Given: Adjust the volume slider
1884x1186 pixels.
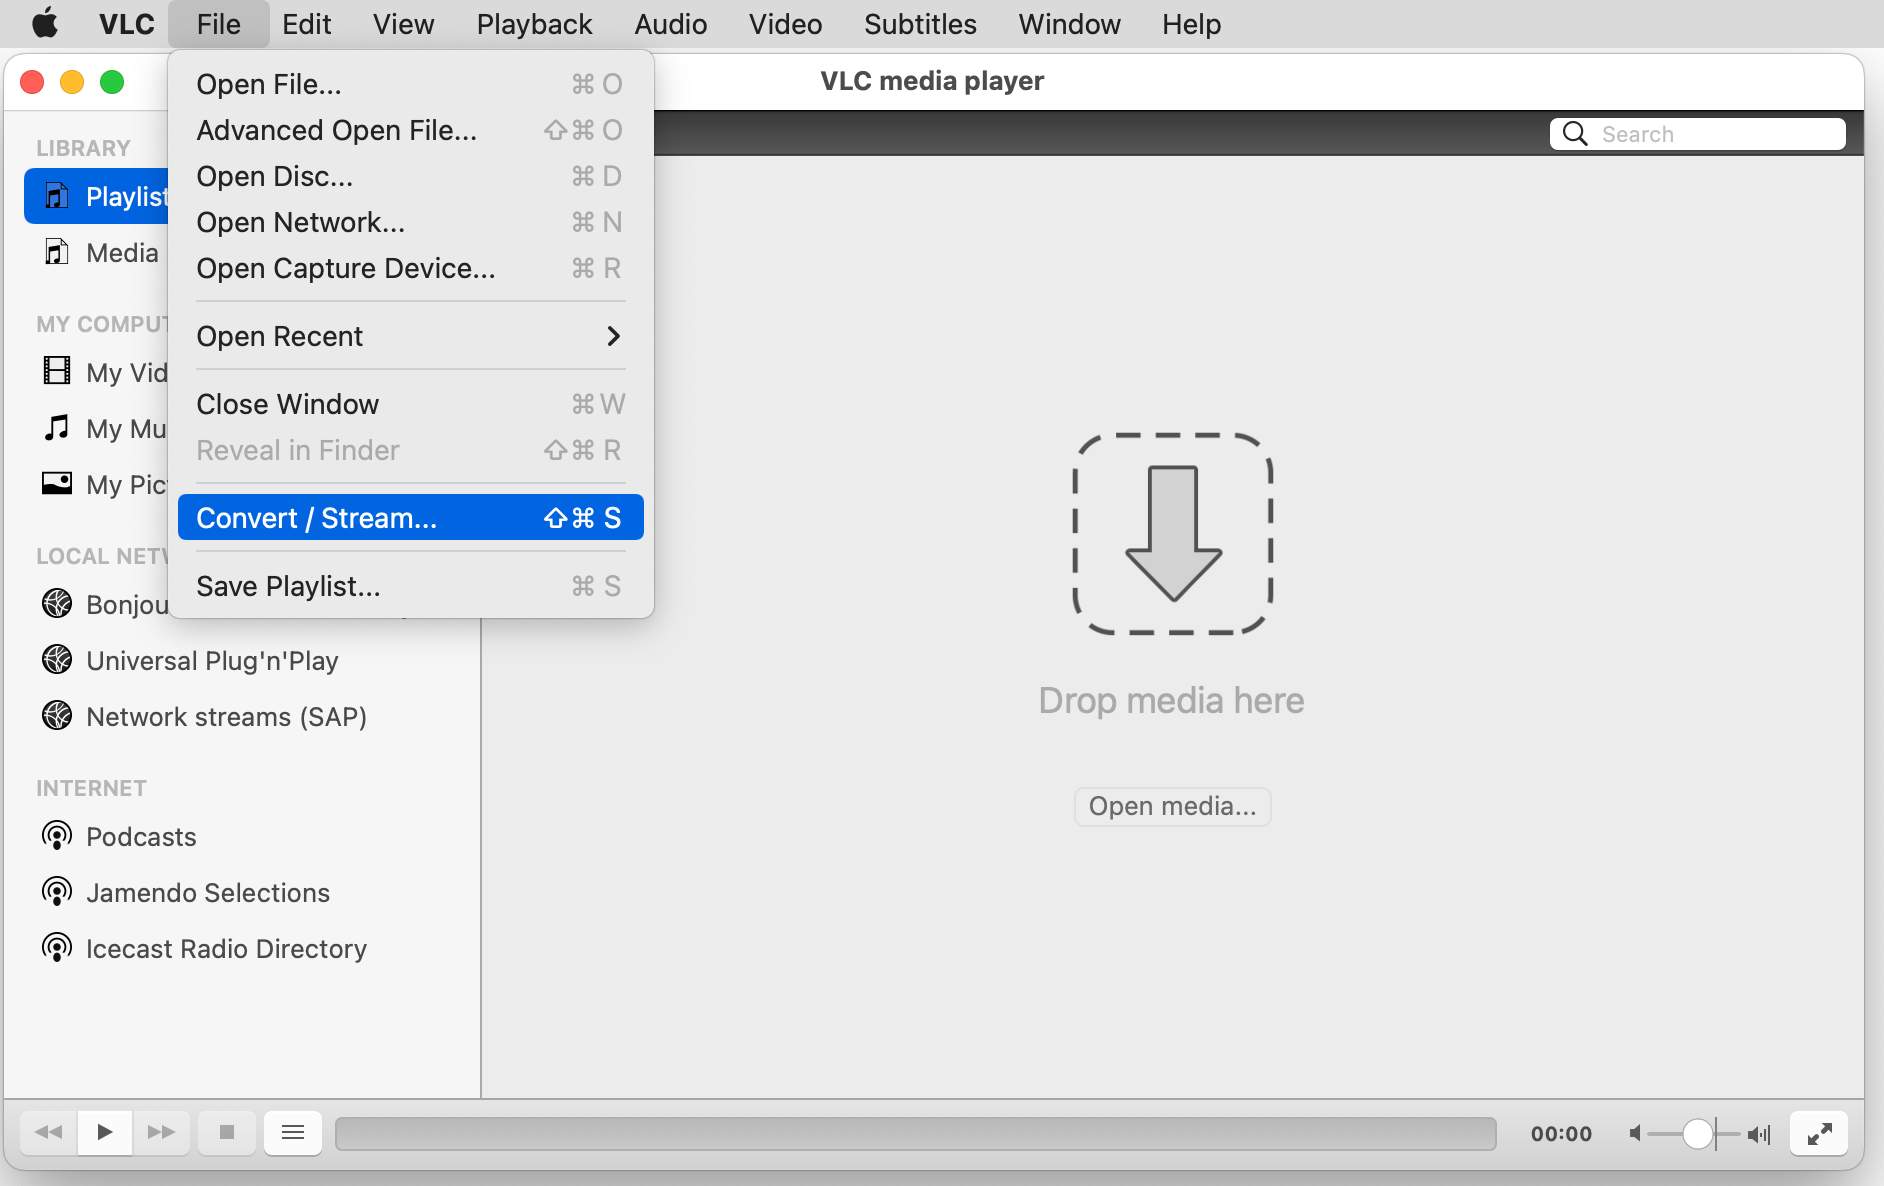Looking at the screenshot, I should click(x=1699, y=1132).
